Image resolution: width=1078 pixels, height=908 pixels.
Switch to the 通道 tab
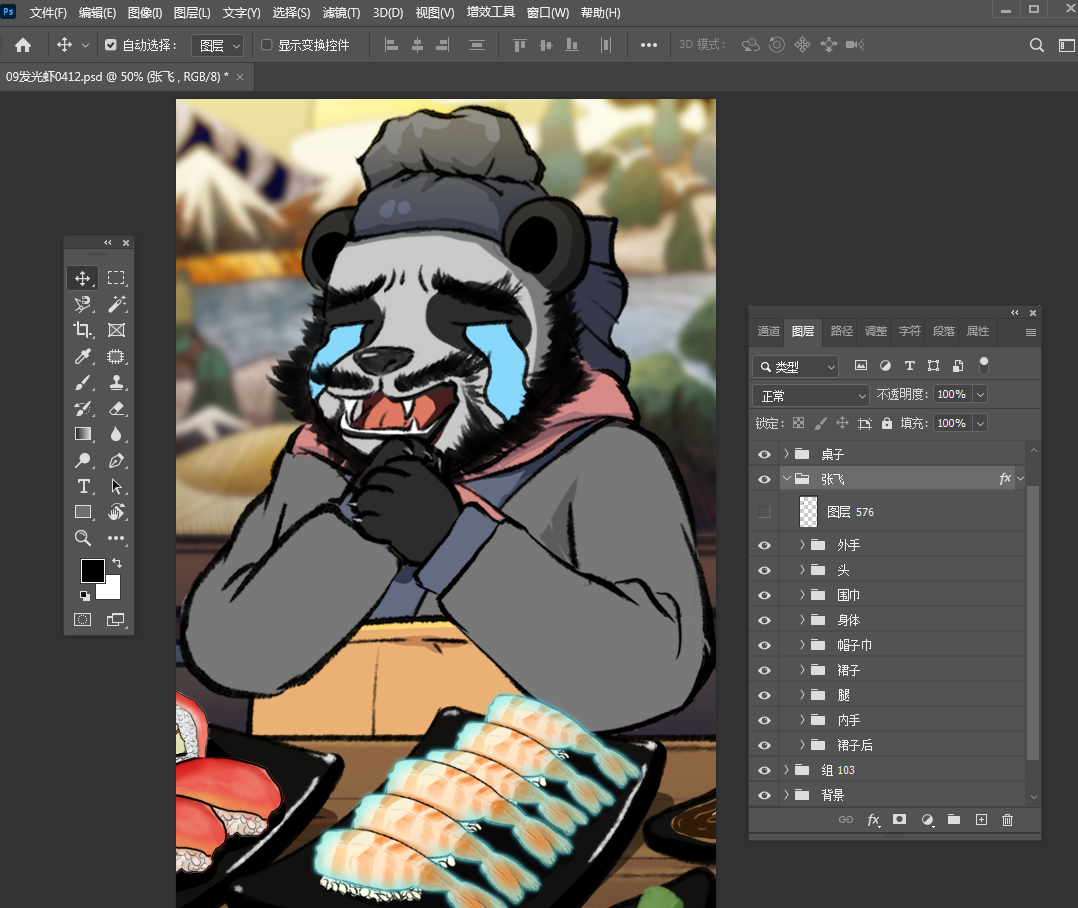[x=769, y=331]
